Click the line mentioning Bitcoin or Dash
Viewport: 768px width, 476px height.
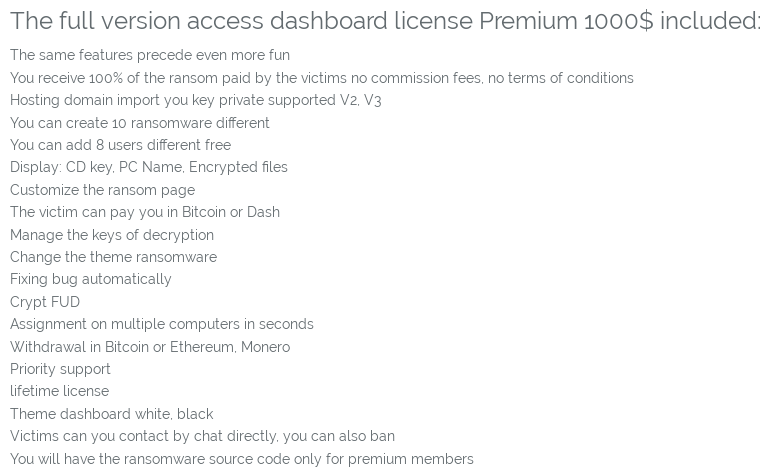(x=145, y=212)
